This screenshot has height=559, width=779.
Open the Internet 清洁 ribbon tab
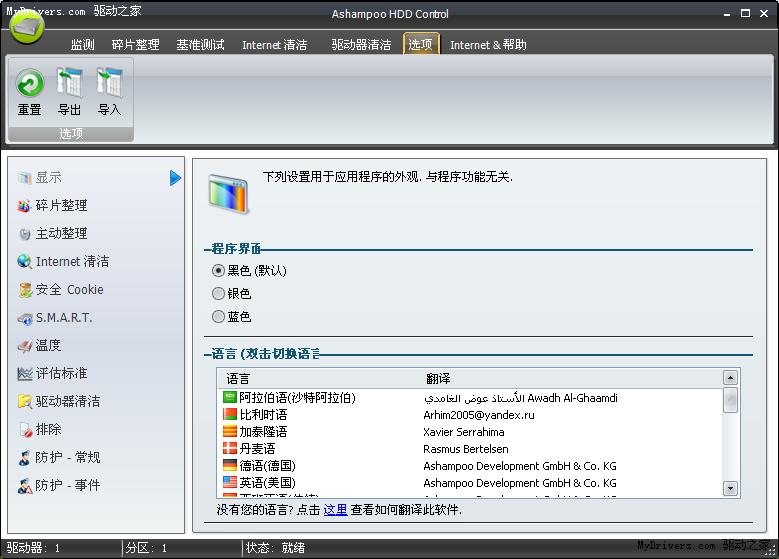(x=274, y=45)
